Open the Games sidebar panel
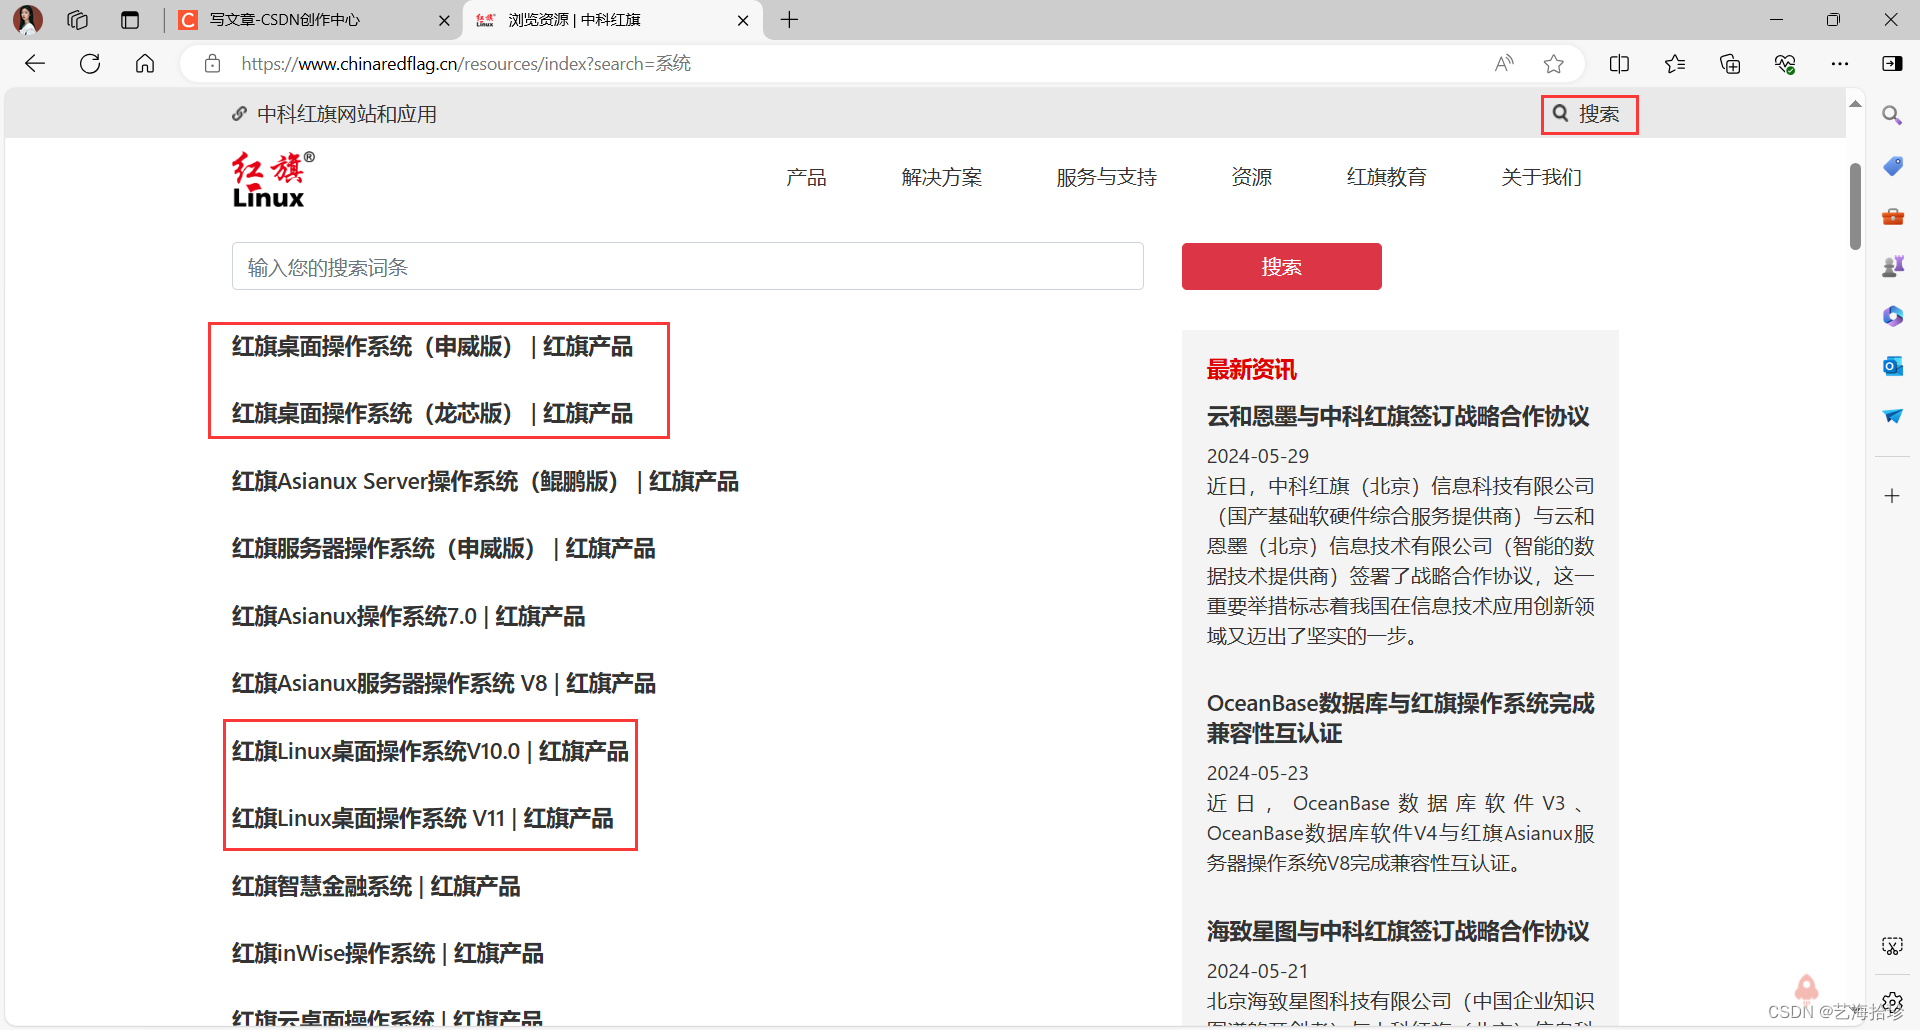1920x1030 pixels. (1892, 265)
